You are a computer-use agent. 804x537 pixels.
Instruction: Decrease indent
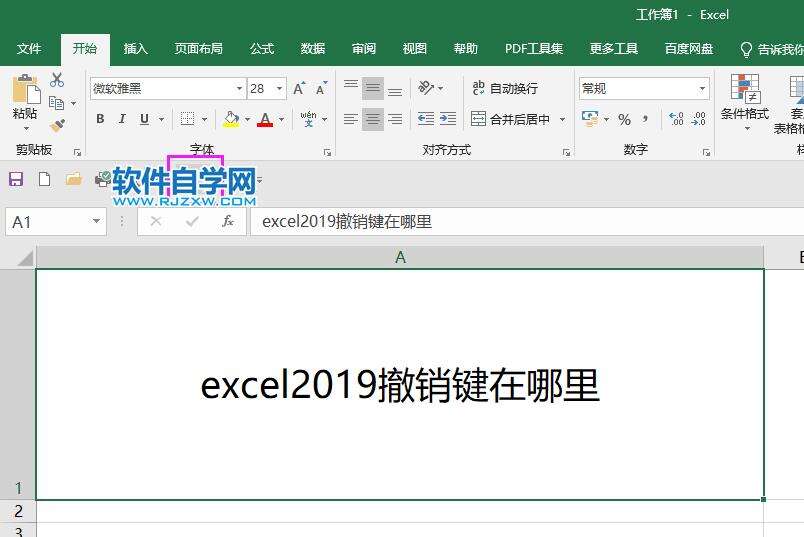[426, 119]
